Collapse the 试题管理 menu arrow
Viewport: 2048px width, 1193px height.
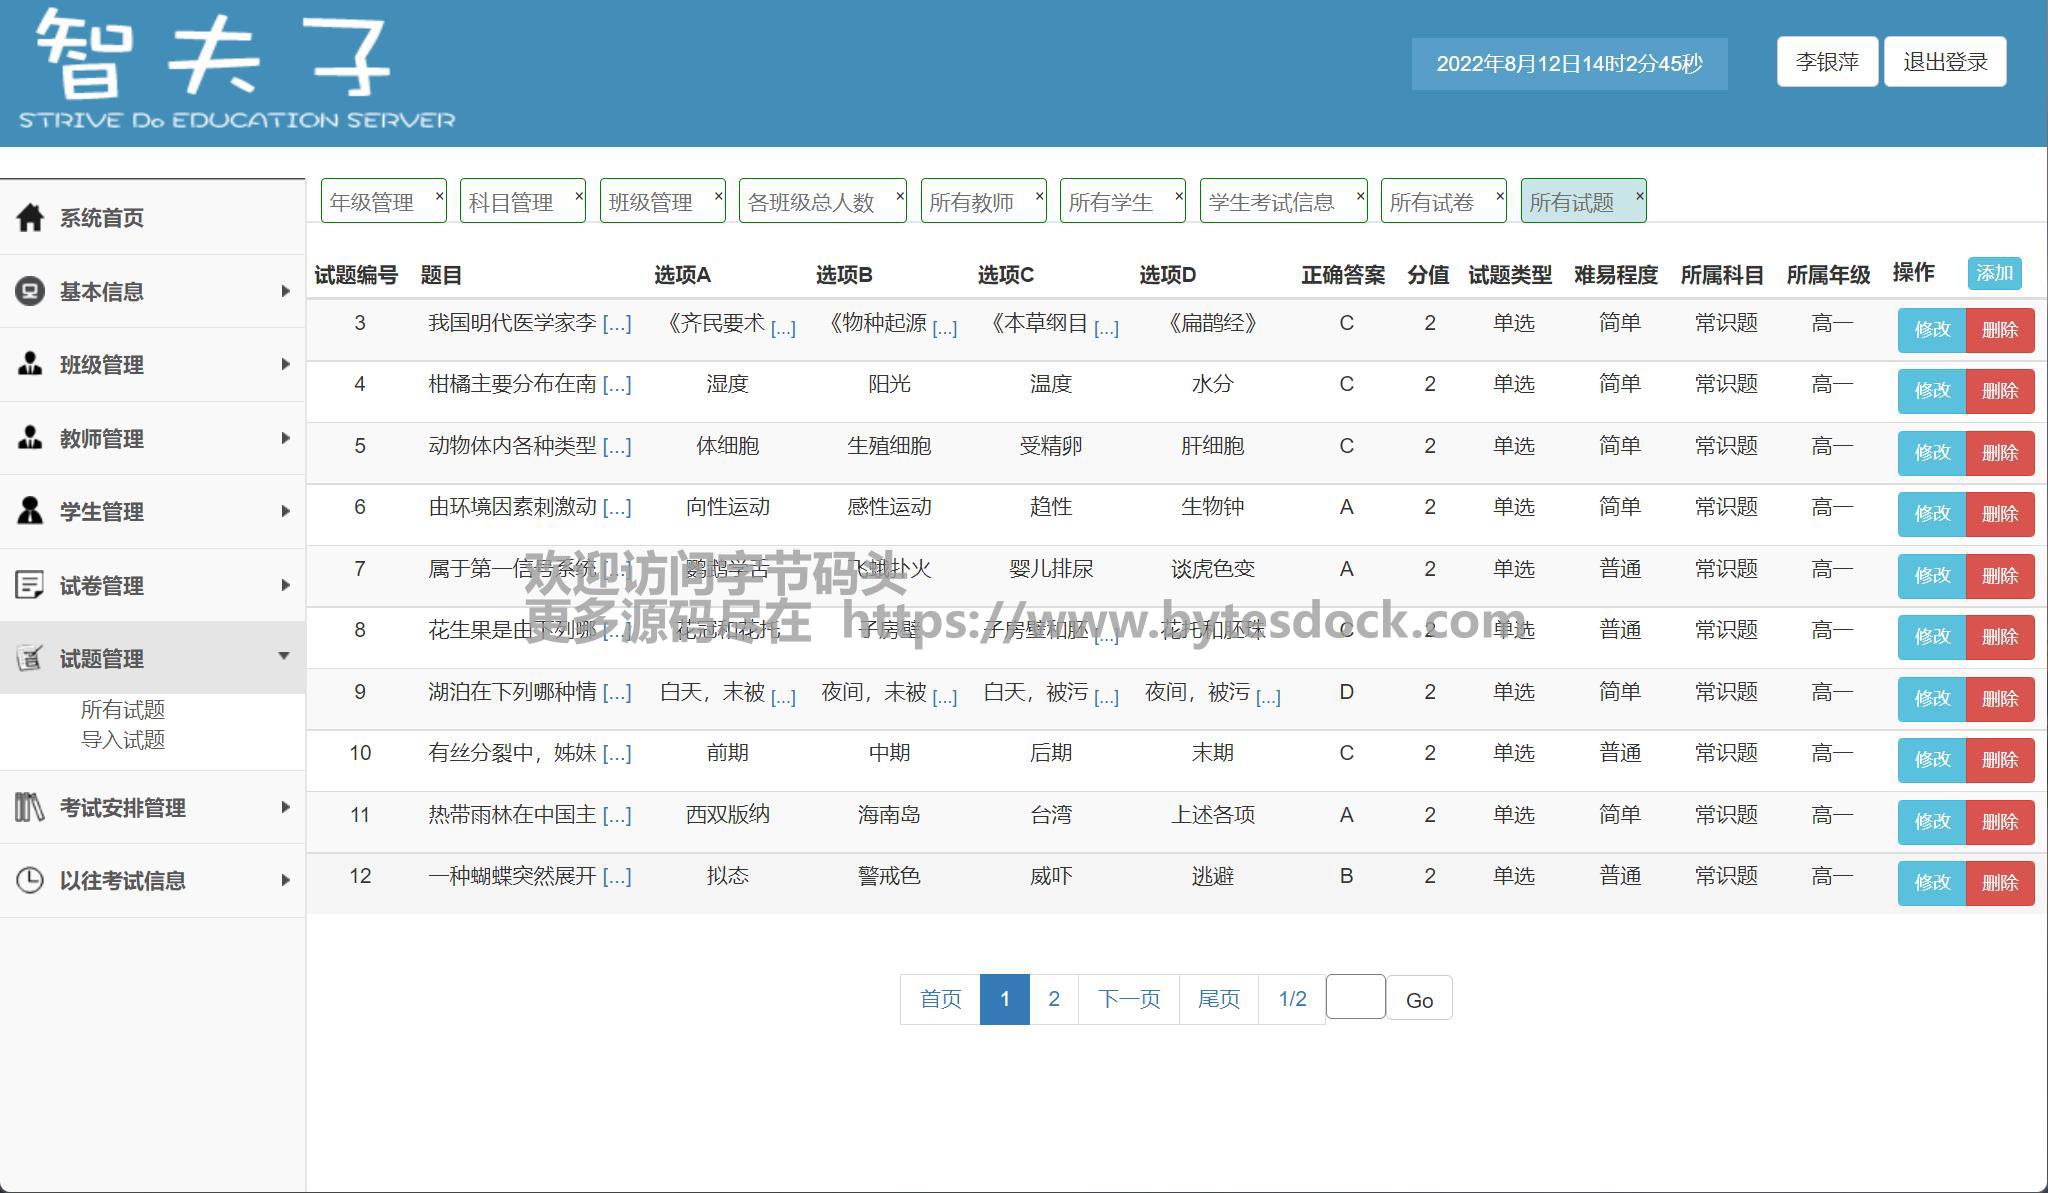[x=284, y=656]
